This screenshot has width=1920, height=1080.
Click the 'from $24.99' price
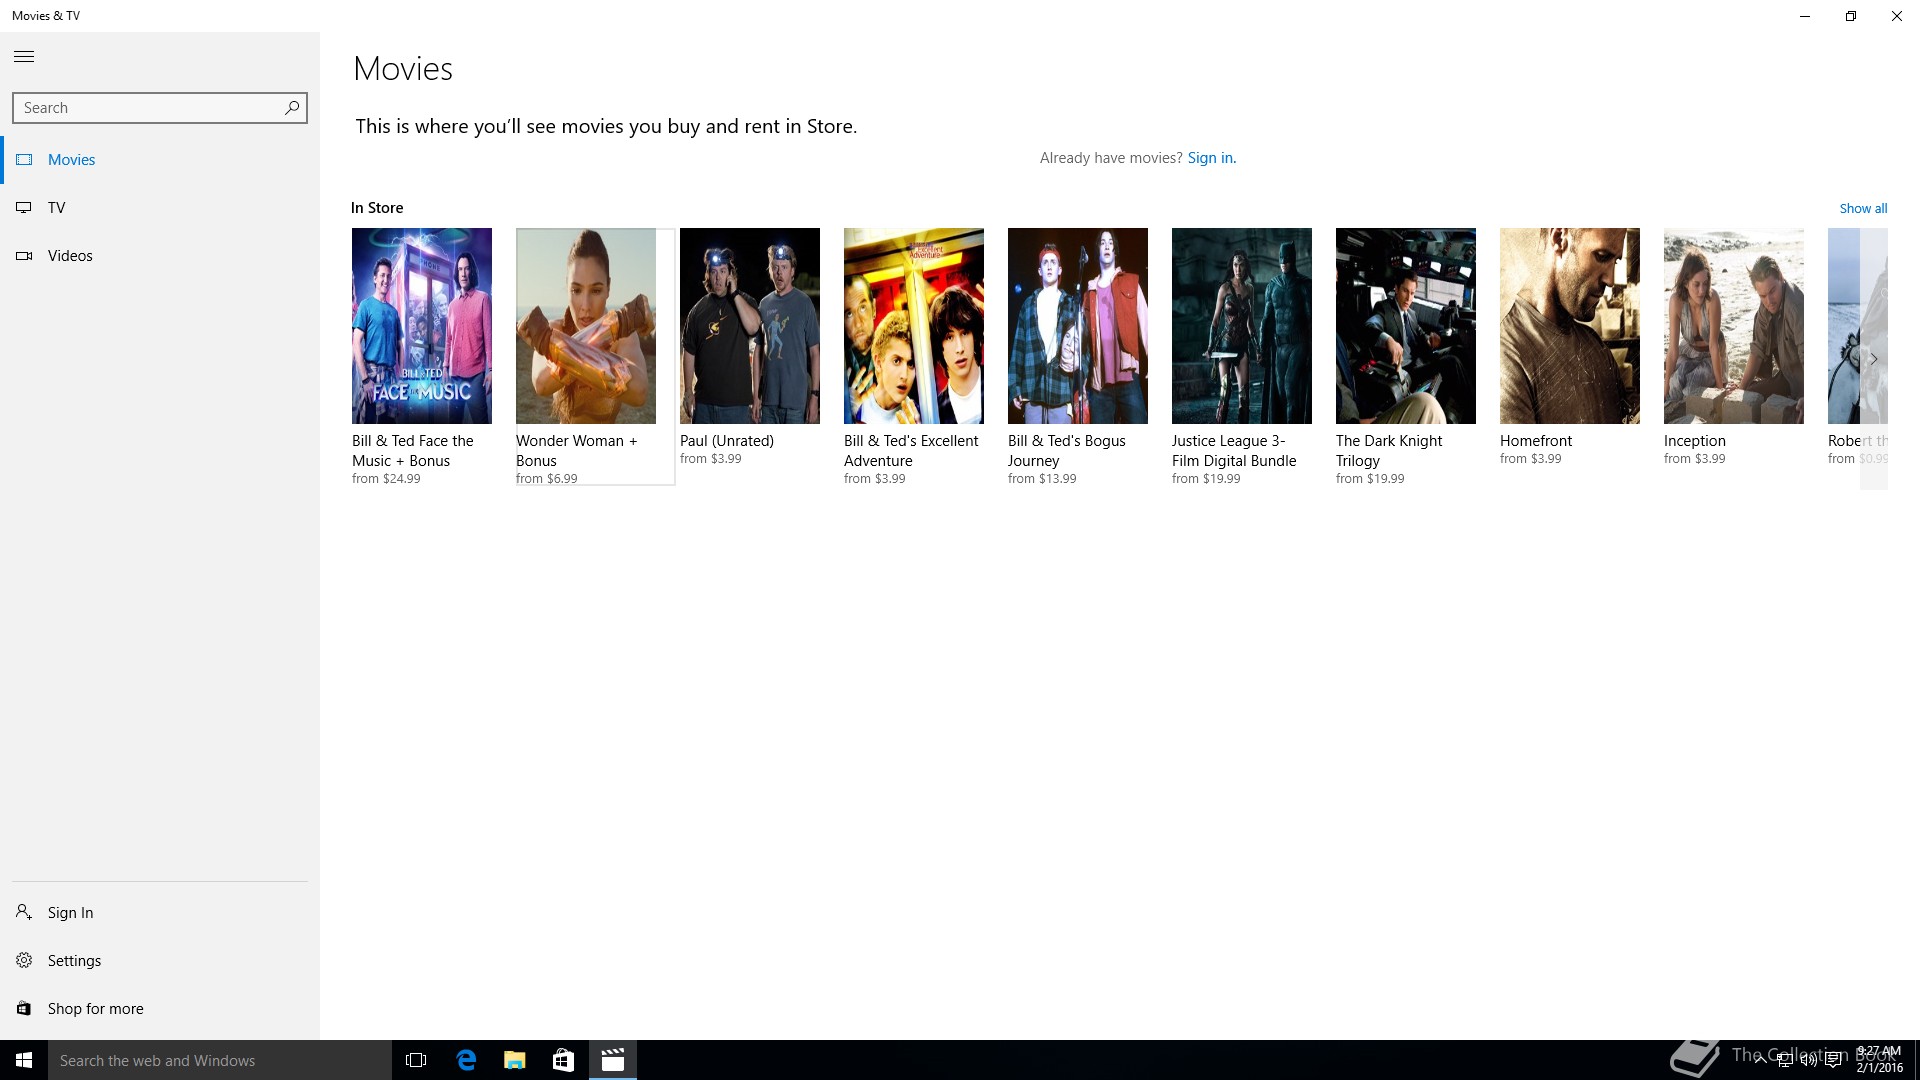coord(386,479)
